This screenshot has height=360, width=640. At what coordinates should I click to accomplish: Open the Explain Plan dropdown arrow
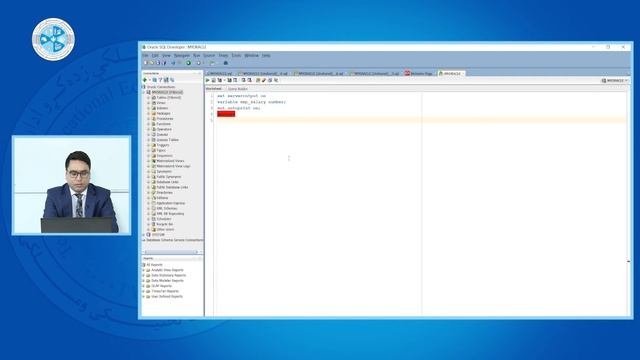pos(224,80)
